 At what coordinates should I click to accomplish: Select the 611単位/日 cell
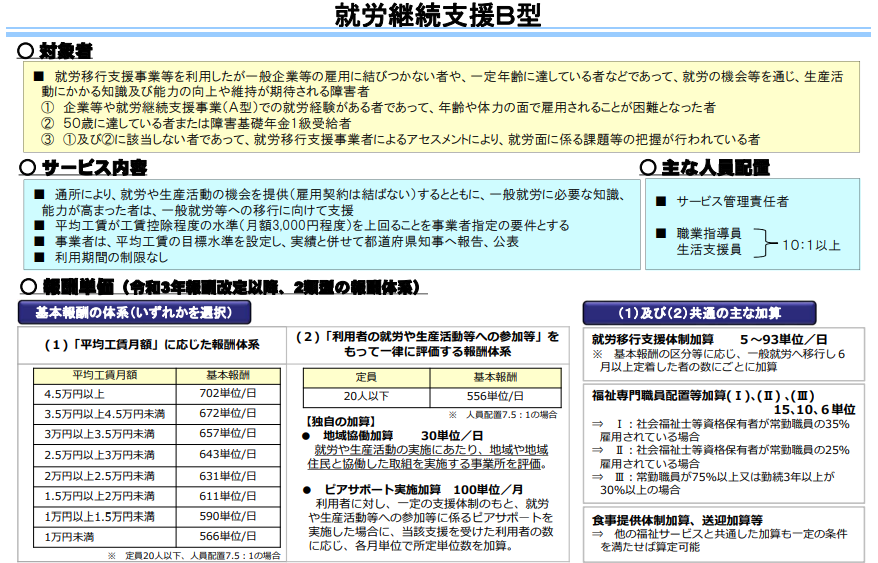coord(228,496)
